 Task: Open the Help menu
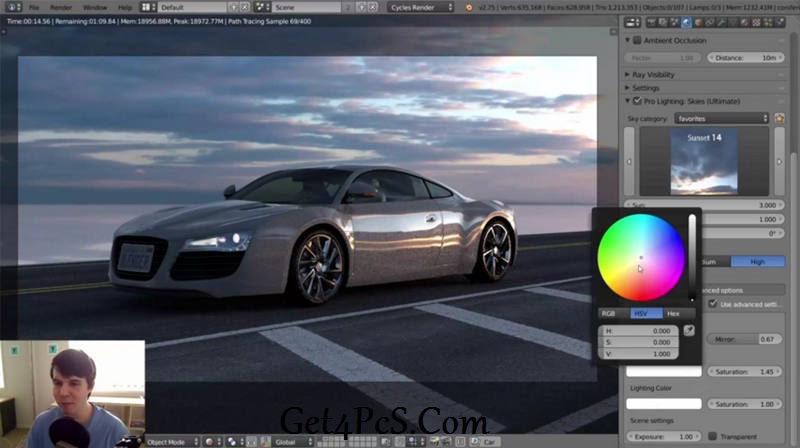pyautogui.click(x=124, y=8)
